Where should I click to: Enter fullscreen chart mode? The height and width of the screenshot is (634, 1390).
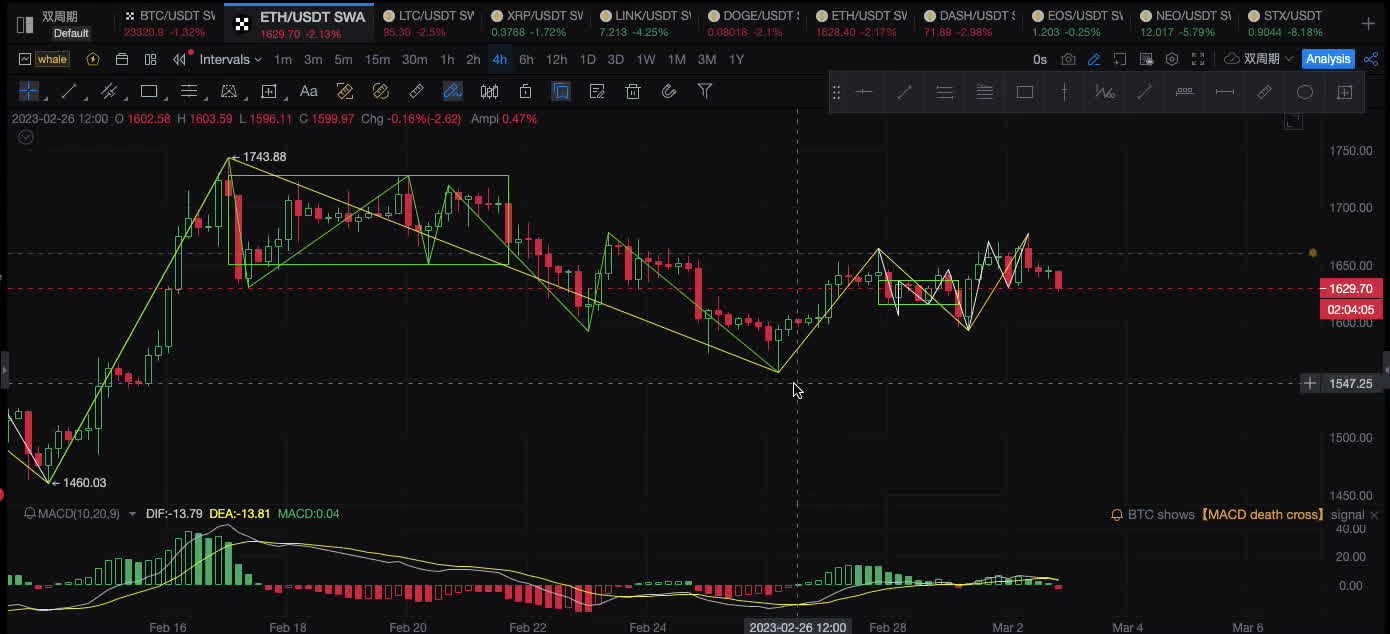[x=1199, y=60]
